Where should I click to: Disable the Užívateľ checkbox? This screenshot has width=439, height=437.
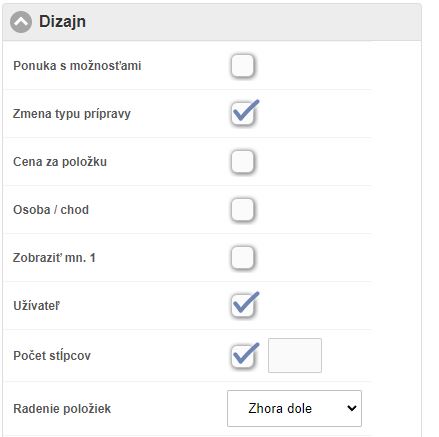pos(242,305)
